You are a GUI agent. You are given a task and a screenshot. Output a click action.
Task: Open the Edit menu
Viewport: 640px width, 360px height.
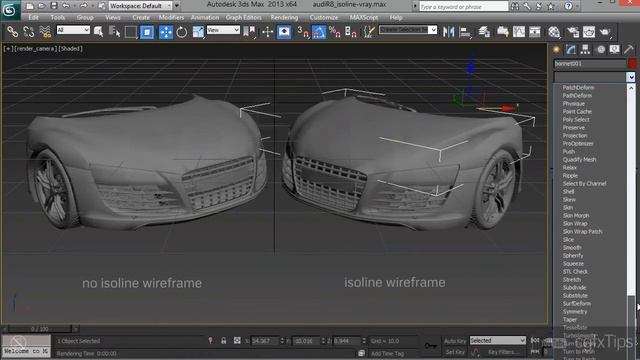(x=33, y=18)
